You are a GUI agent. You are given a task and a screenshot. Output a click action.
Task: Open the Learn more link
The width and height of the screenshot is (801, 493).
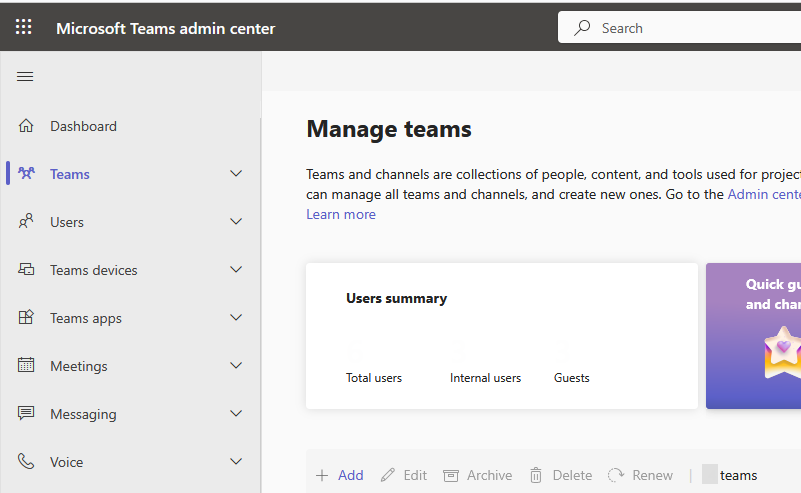(x=341, y=215)
